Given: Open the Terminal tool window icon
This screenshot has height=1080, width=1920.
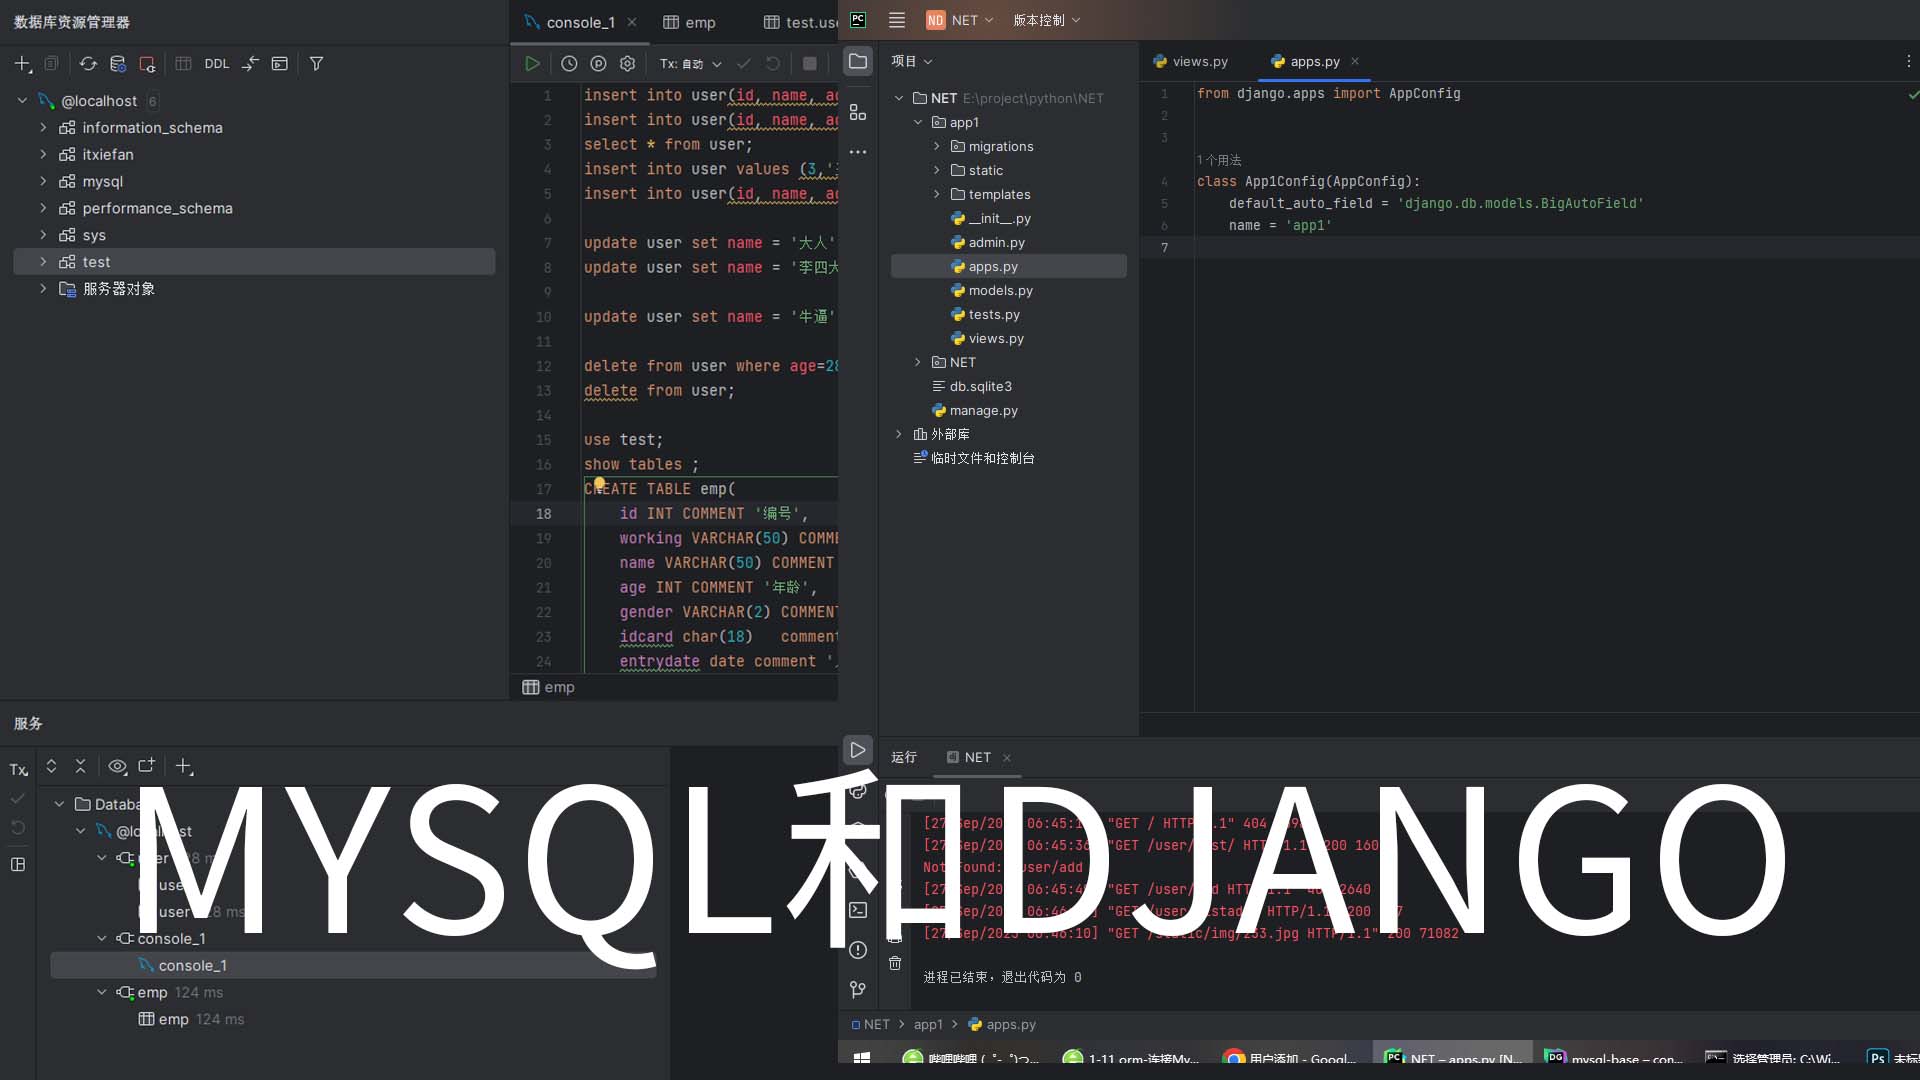Looking at the screenshot, I should click(x=858, y=911).
